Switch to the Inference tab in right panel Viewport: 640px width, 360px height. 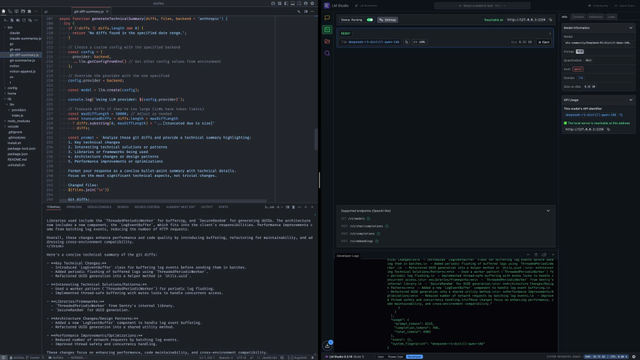(x=596, y=17)
